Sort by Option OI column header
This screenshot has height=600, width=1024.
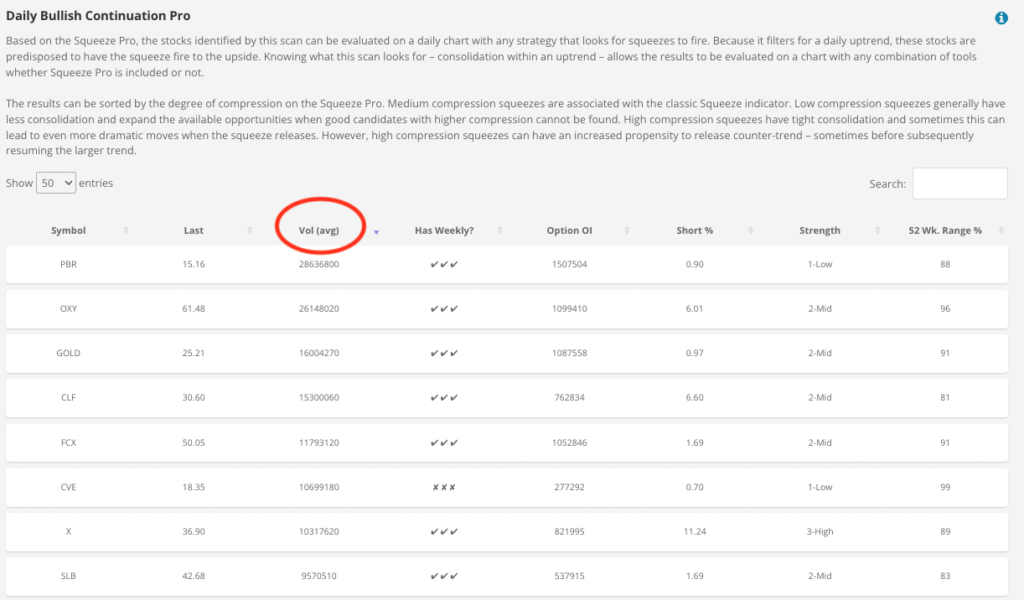tap(569, 230)
